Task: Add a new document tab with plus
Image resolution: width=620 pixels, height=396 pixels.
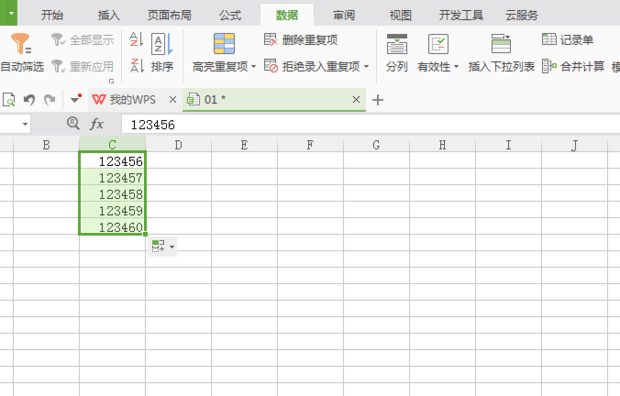Action: (x=378, y=100)
